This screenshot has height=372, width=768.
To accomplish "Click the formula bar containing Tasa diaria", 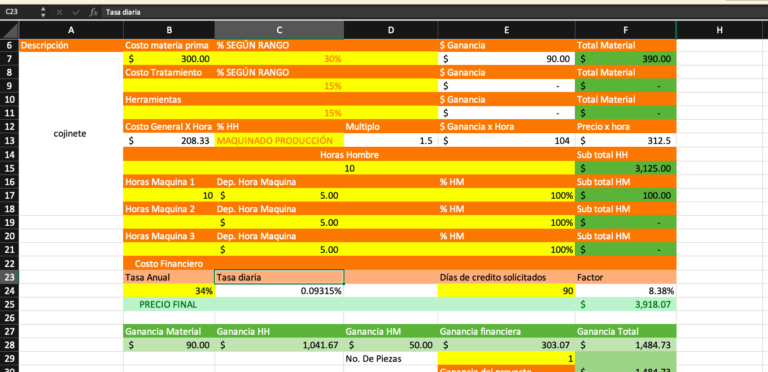I will 435,12.
